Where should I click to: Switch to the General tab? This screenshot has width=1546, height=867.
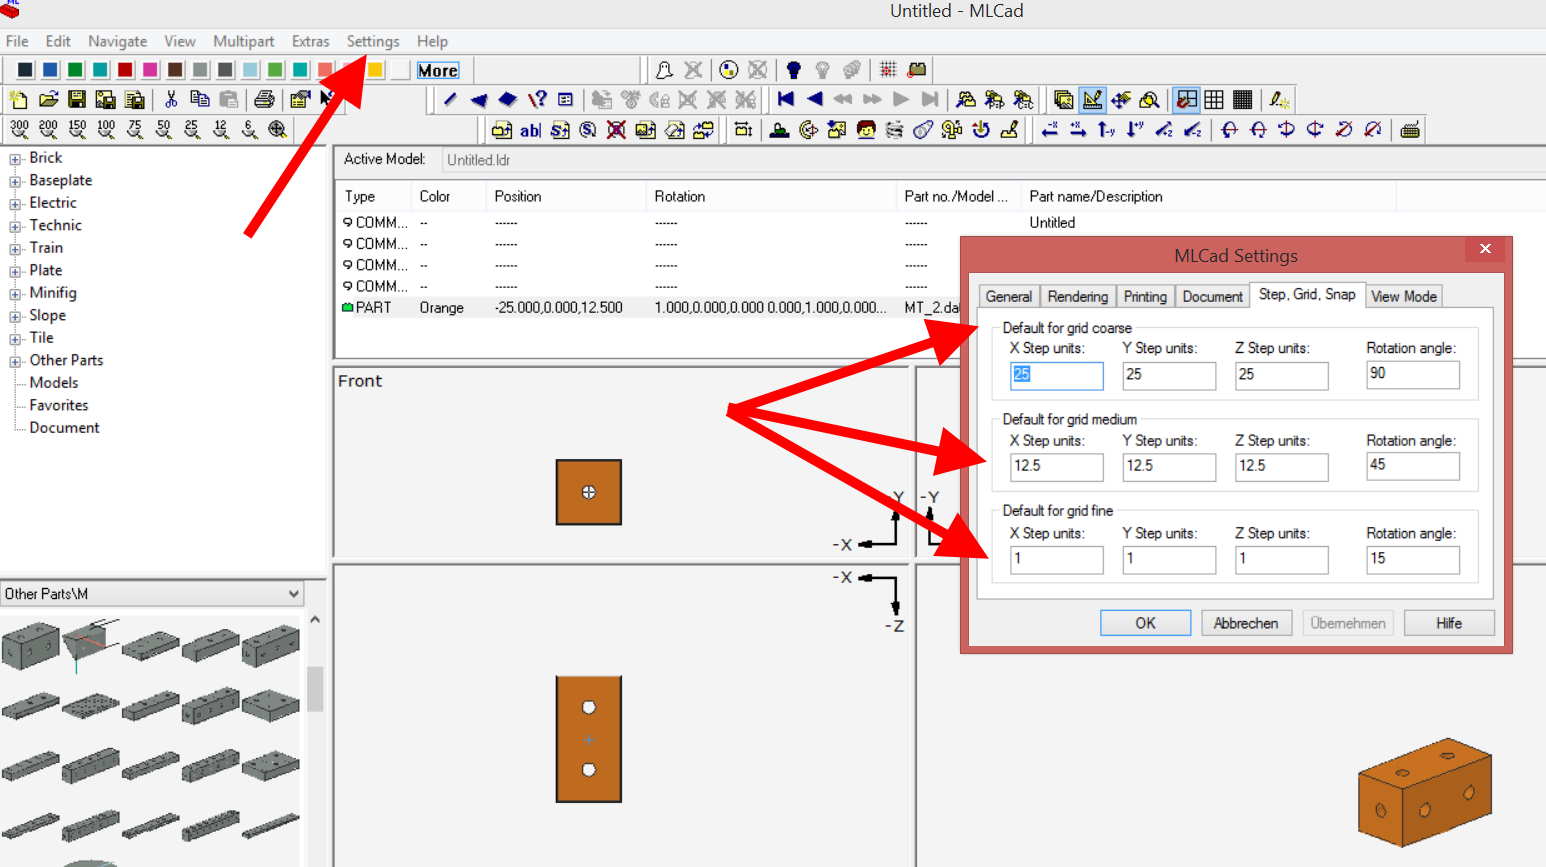coord(1008,297)
